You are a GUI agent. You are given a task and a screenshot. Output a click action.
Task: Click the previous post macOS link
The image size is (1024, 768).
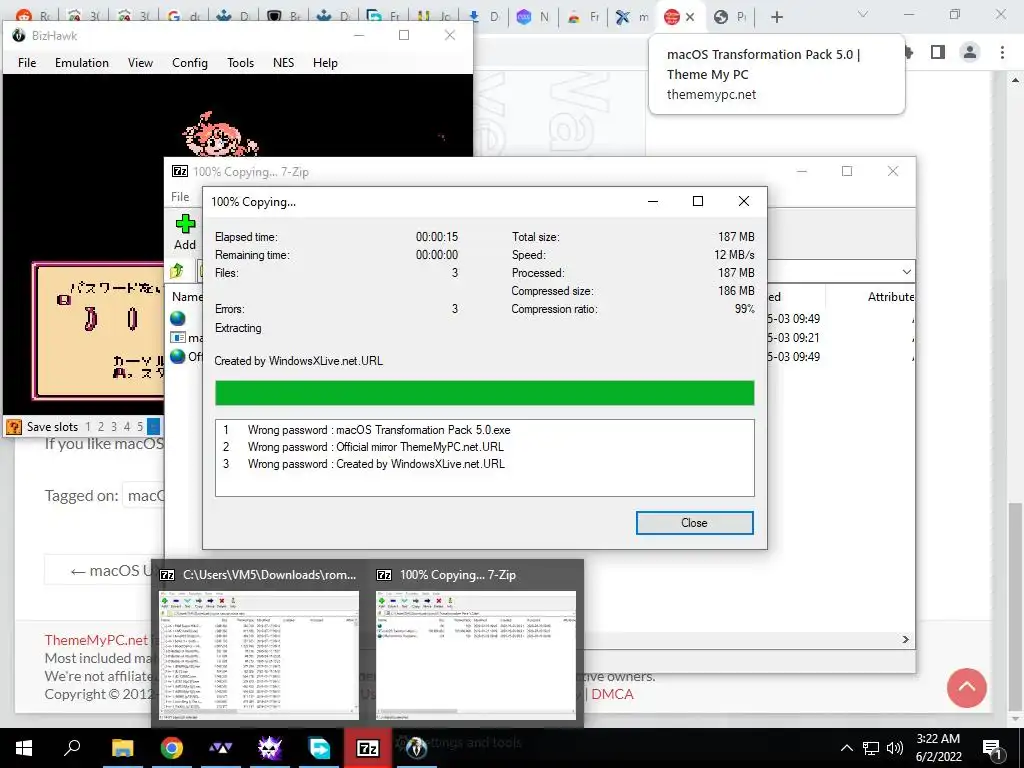point(104,570)
